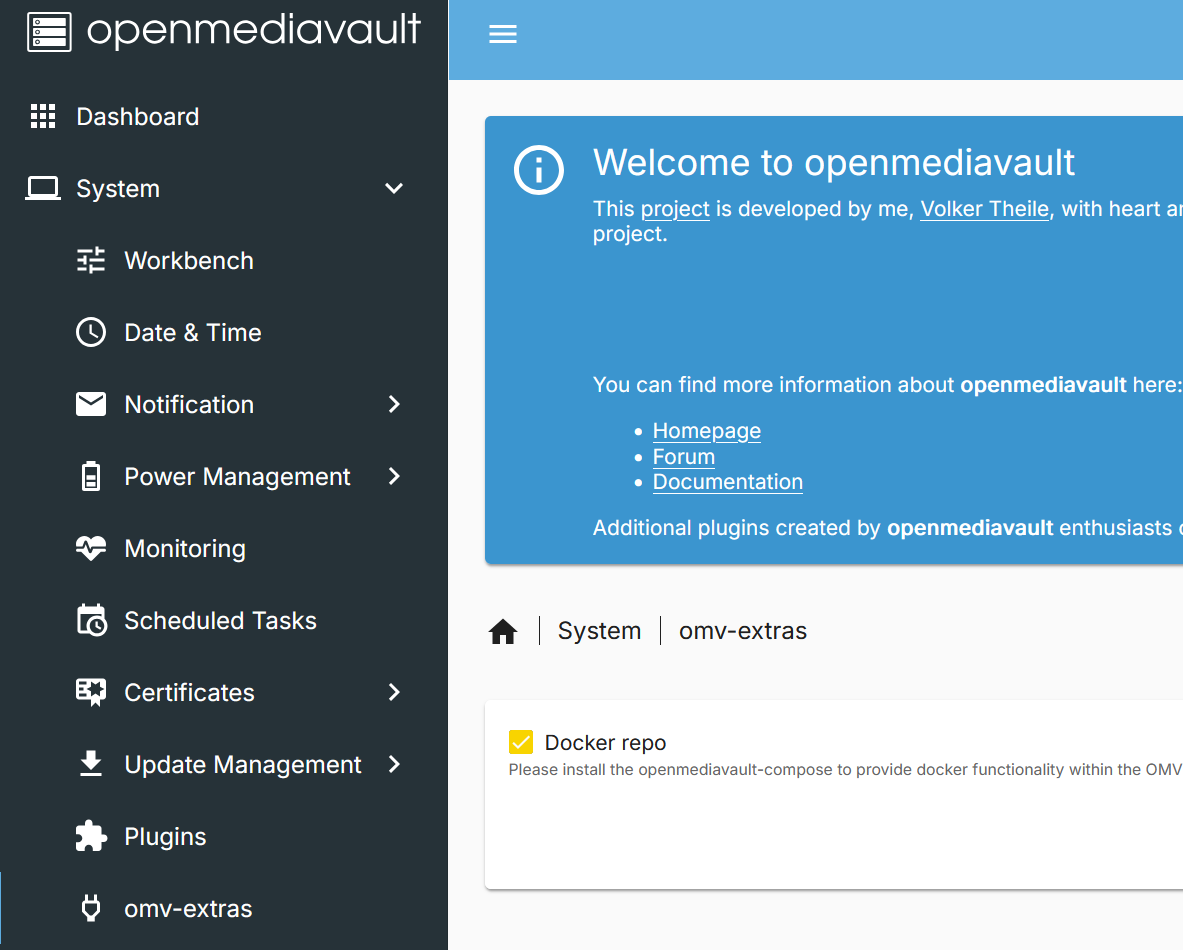Visit the Forum link
The image size is (1183, 950).
[x=684, y=457]
